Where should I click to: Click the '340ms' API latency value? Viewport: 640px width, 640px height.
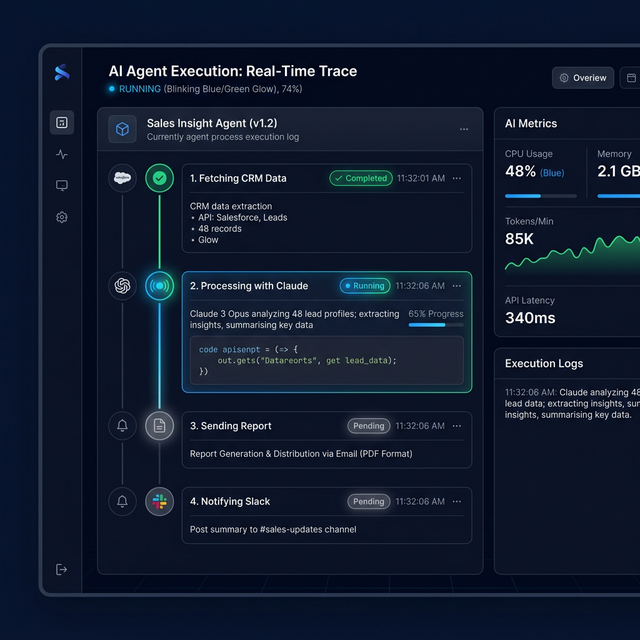click(530, 318)
